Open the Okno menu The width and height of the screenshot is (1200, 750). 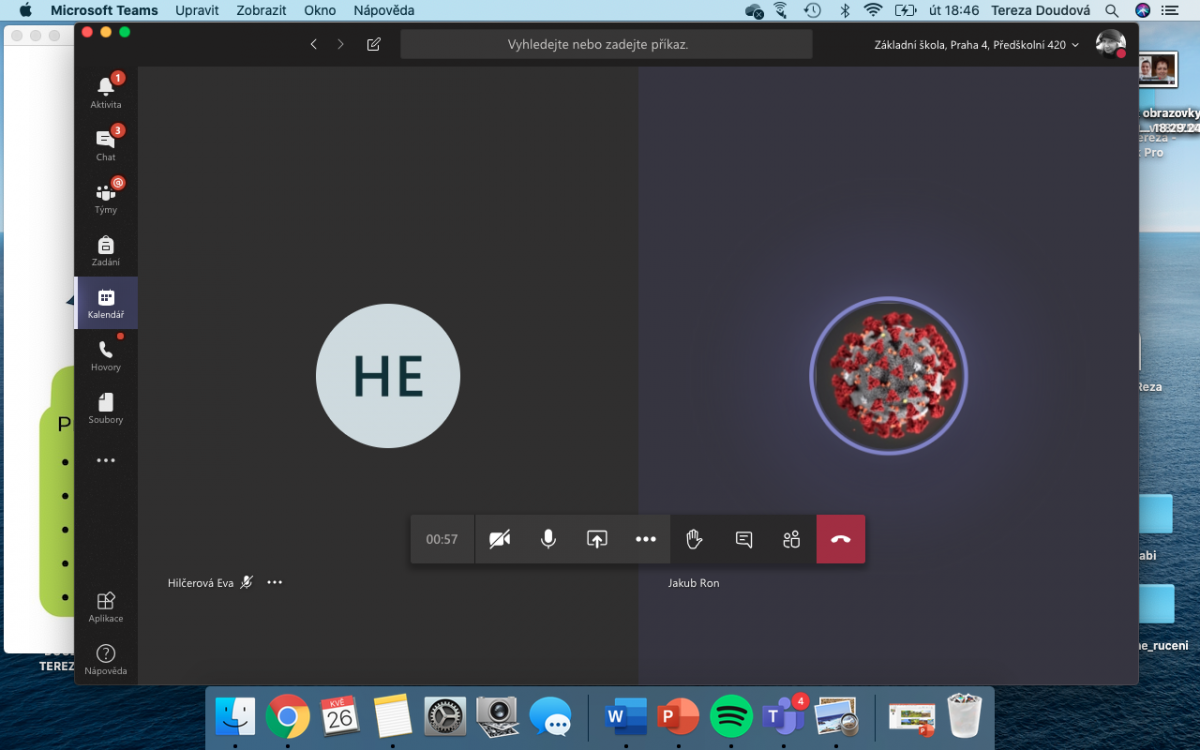coord(320,10)
